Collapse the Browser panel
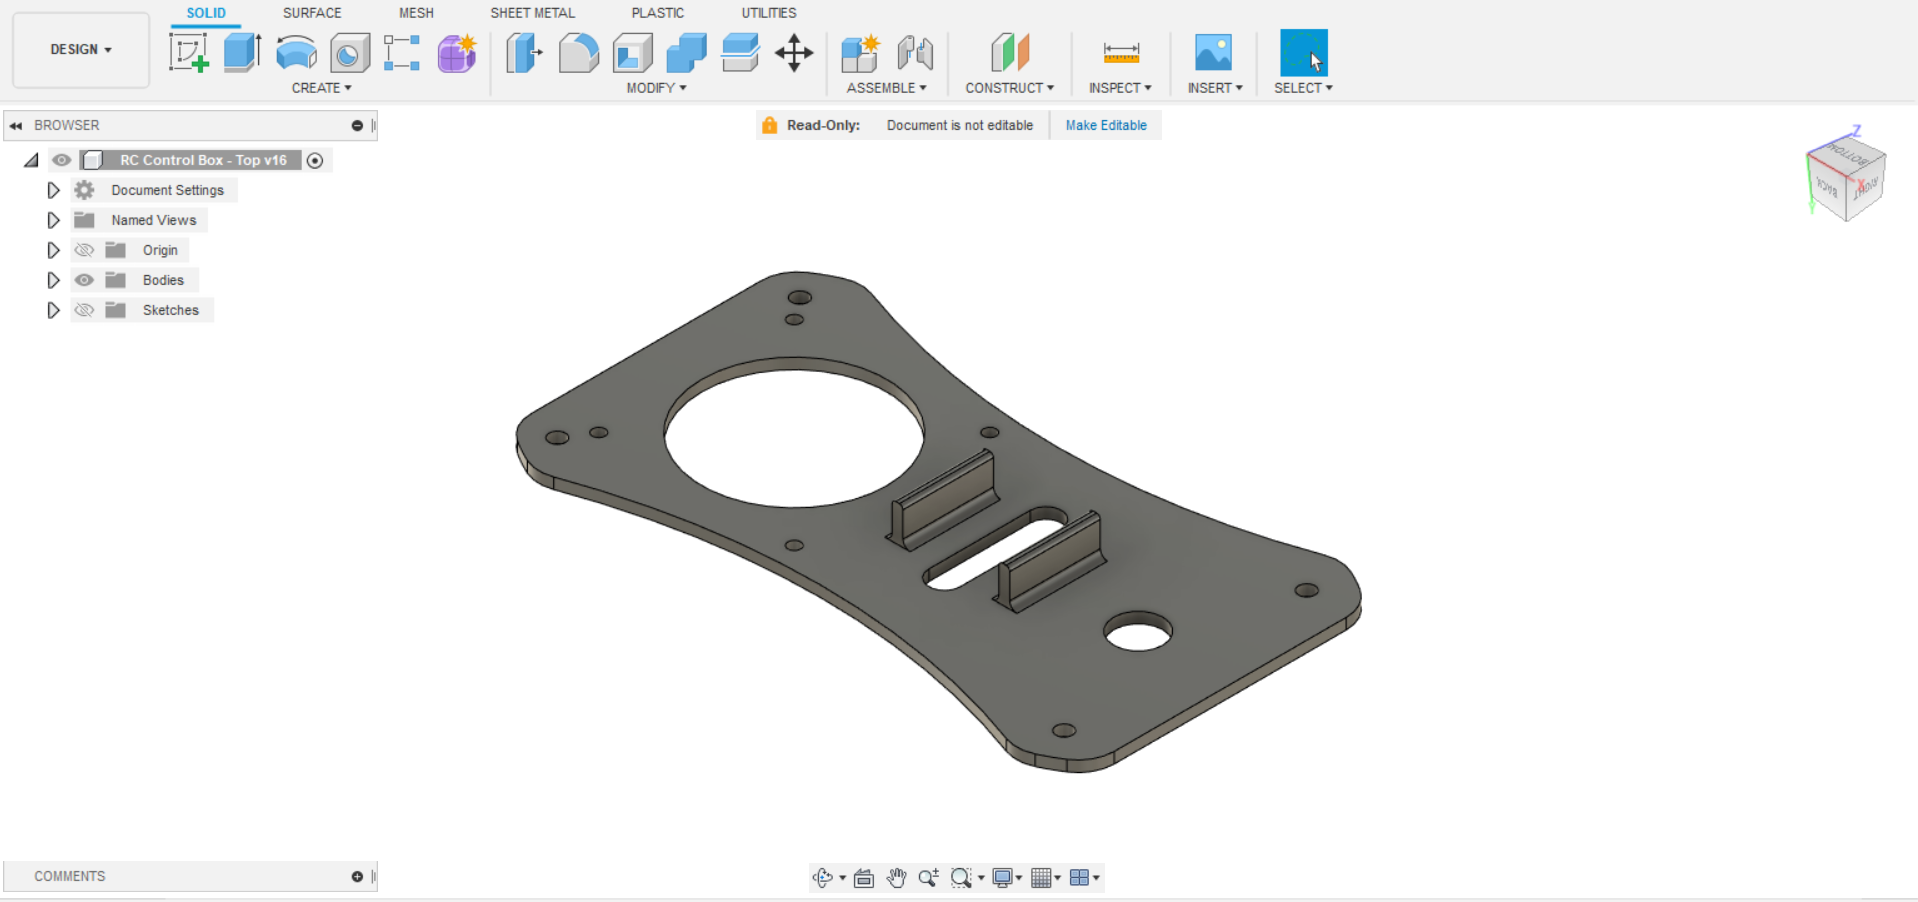This screenshot has width=1918, height=902. point(15,125)
